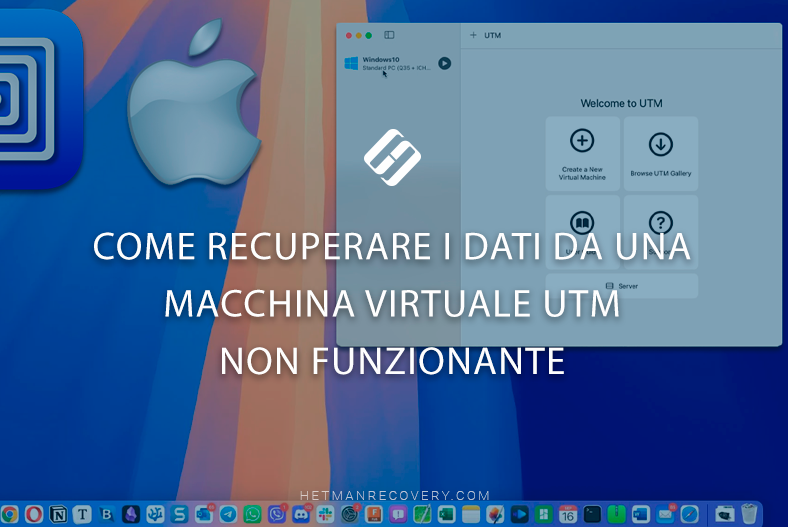Click the plus icon next to UTM title

[x=473, y=35]
